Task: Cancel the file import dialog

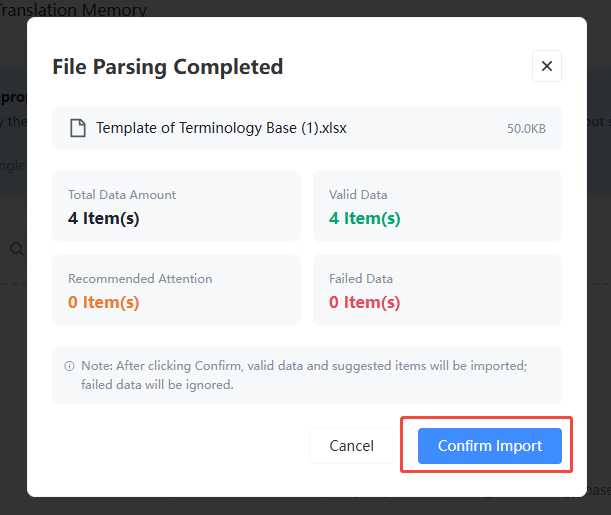Action: 351,446
